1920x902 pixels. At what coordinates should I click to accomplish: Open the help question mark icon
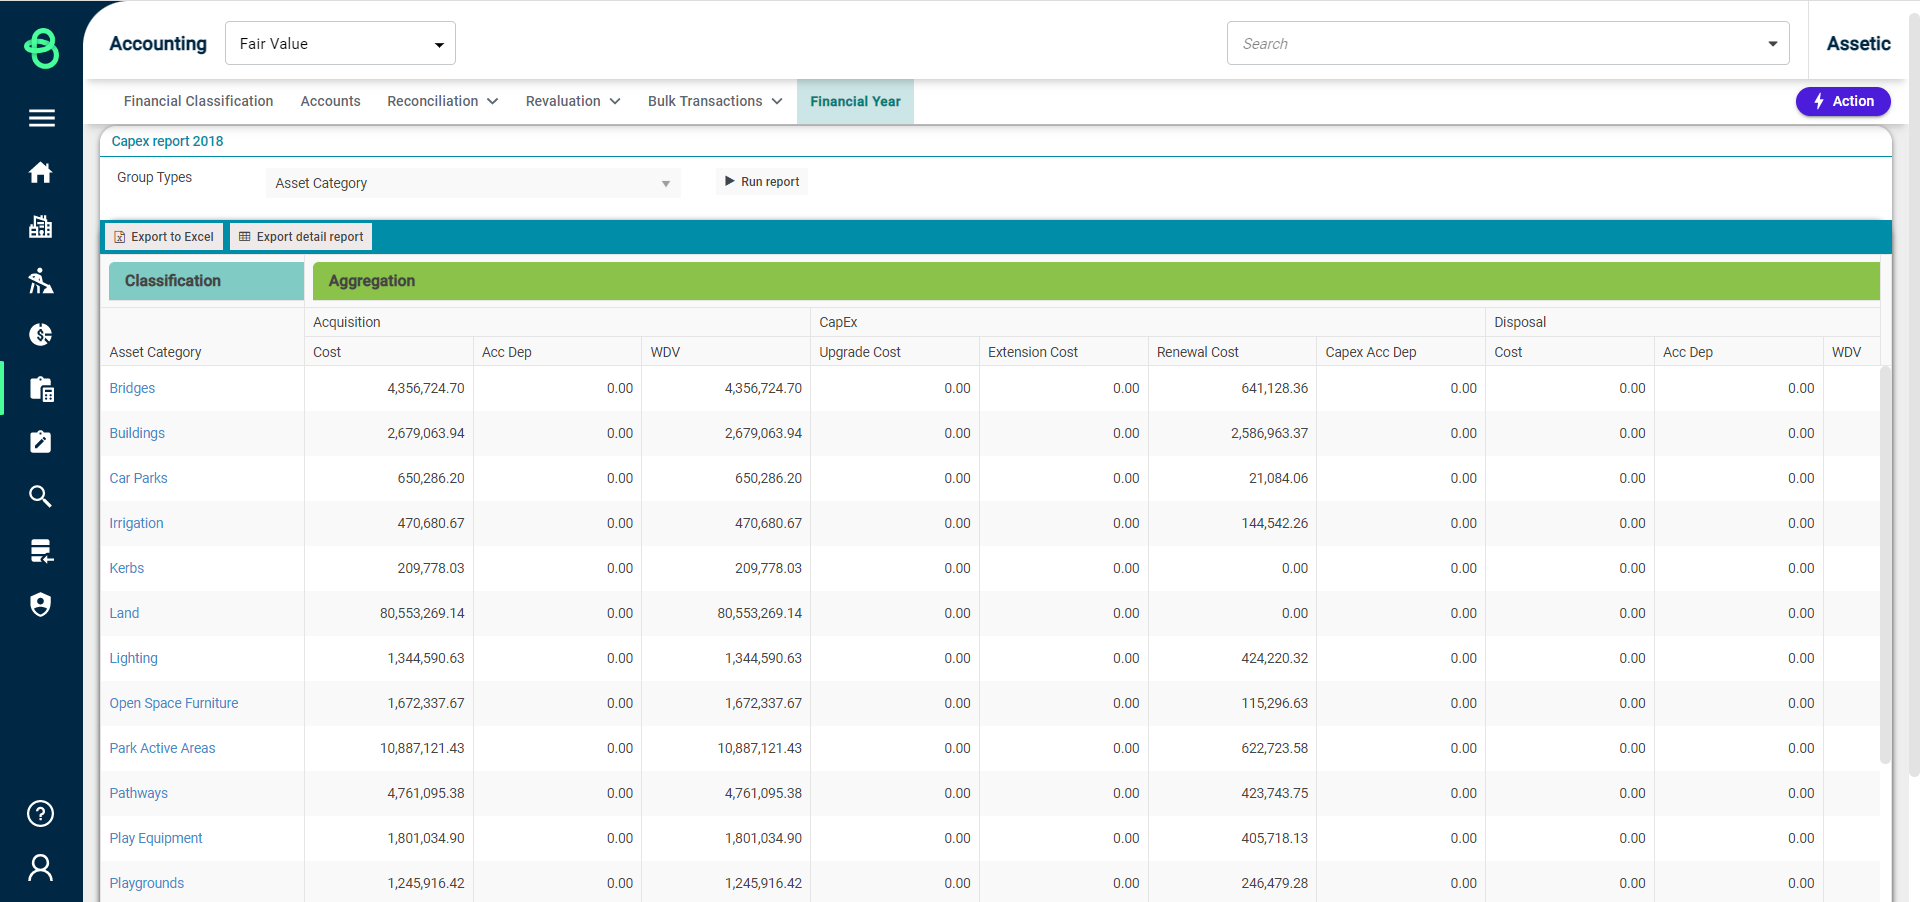[41, 814]
